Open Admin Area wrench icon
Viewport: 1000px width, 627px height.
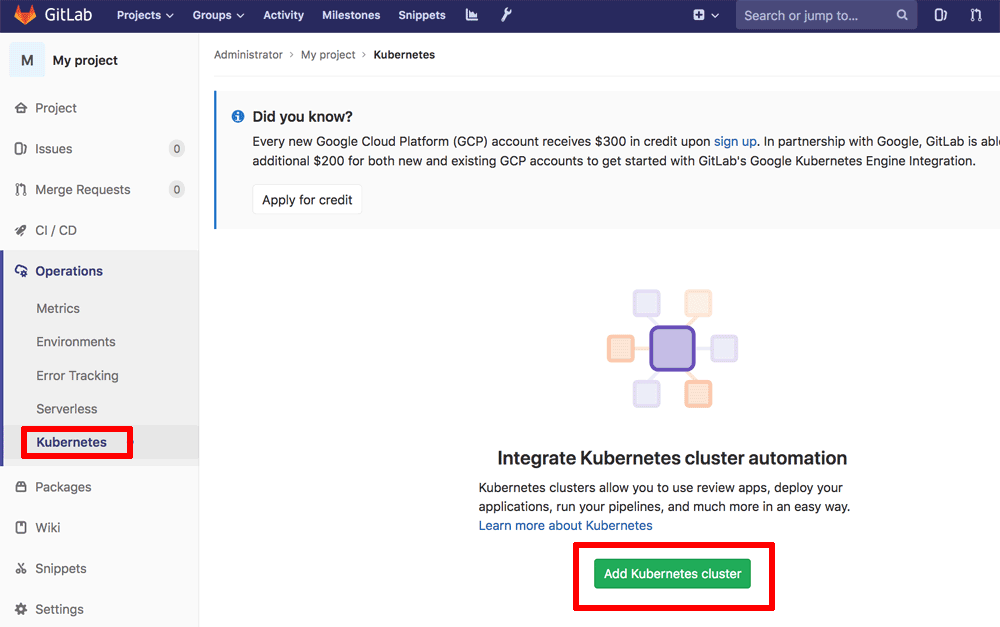point(506,15)
